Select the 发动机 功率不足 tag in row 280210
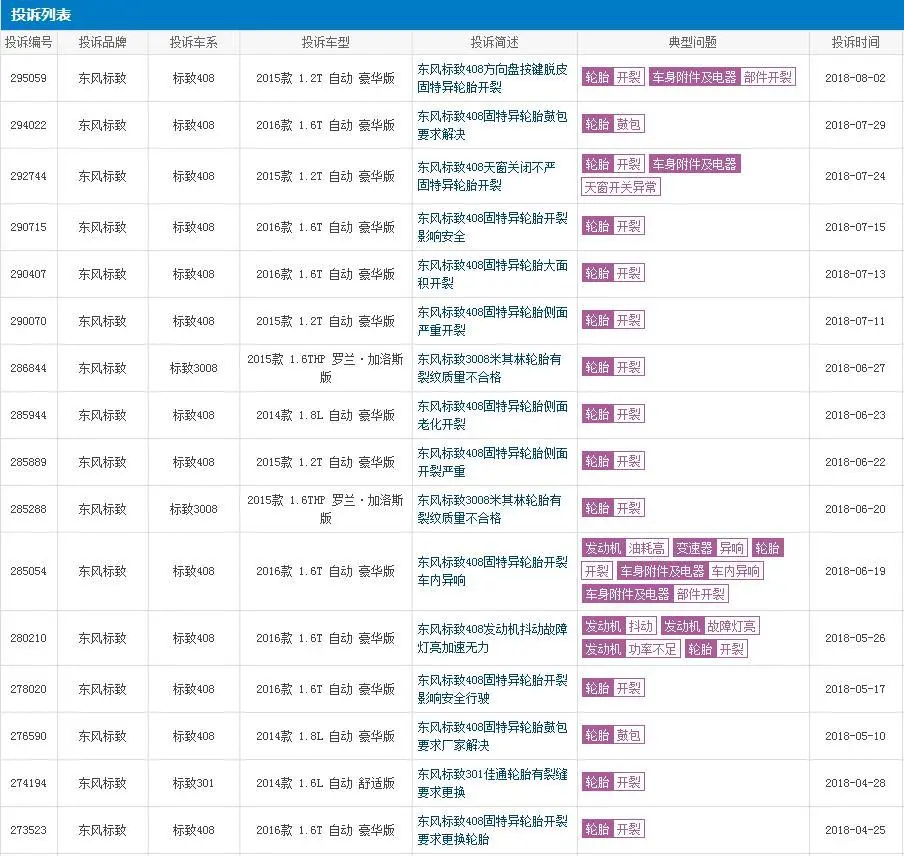The height and width of the screenshot is (856, 904). click(x=631, y=649)
